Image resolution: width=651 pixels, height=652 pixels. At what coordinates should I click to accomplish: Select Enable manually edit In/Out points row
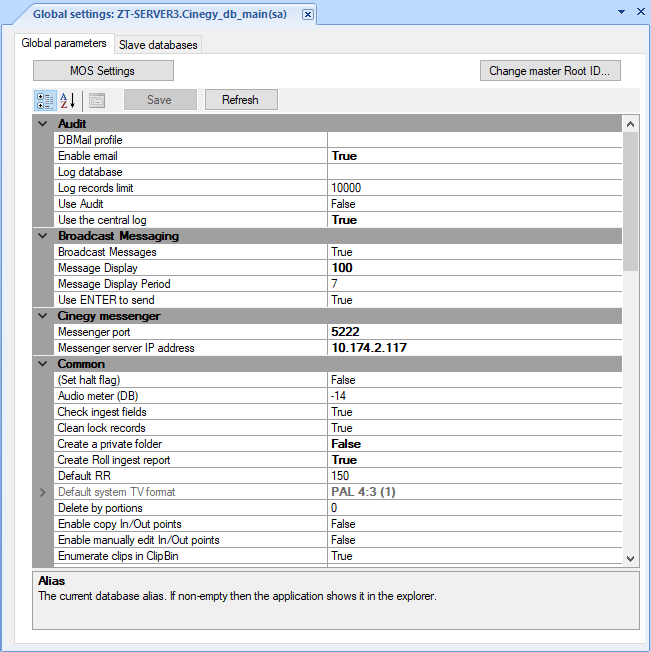tap(338, 540)
